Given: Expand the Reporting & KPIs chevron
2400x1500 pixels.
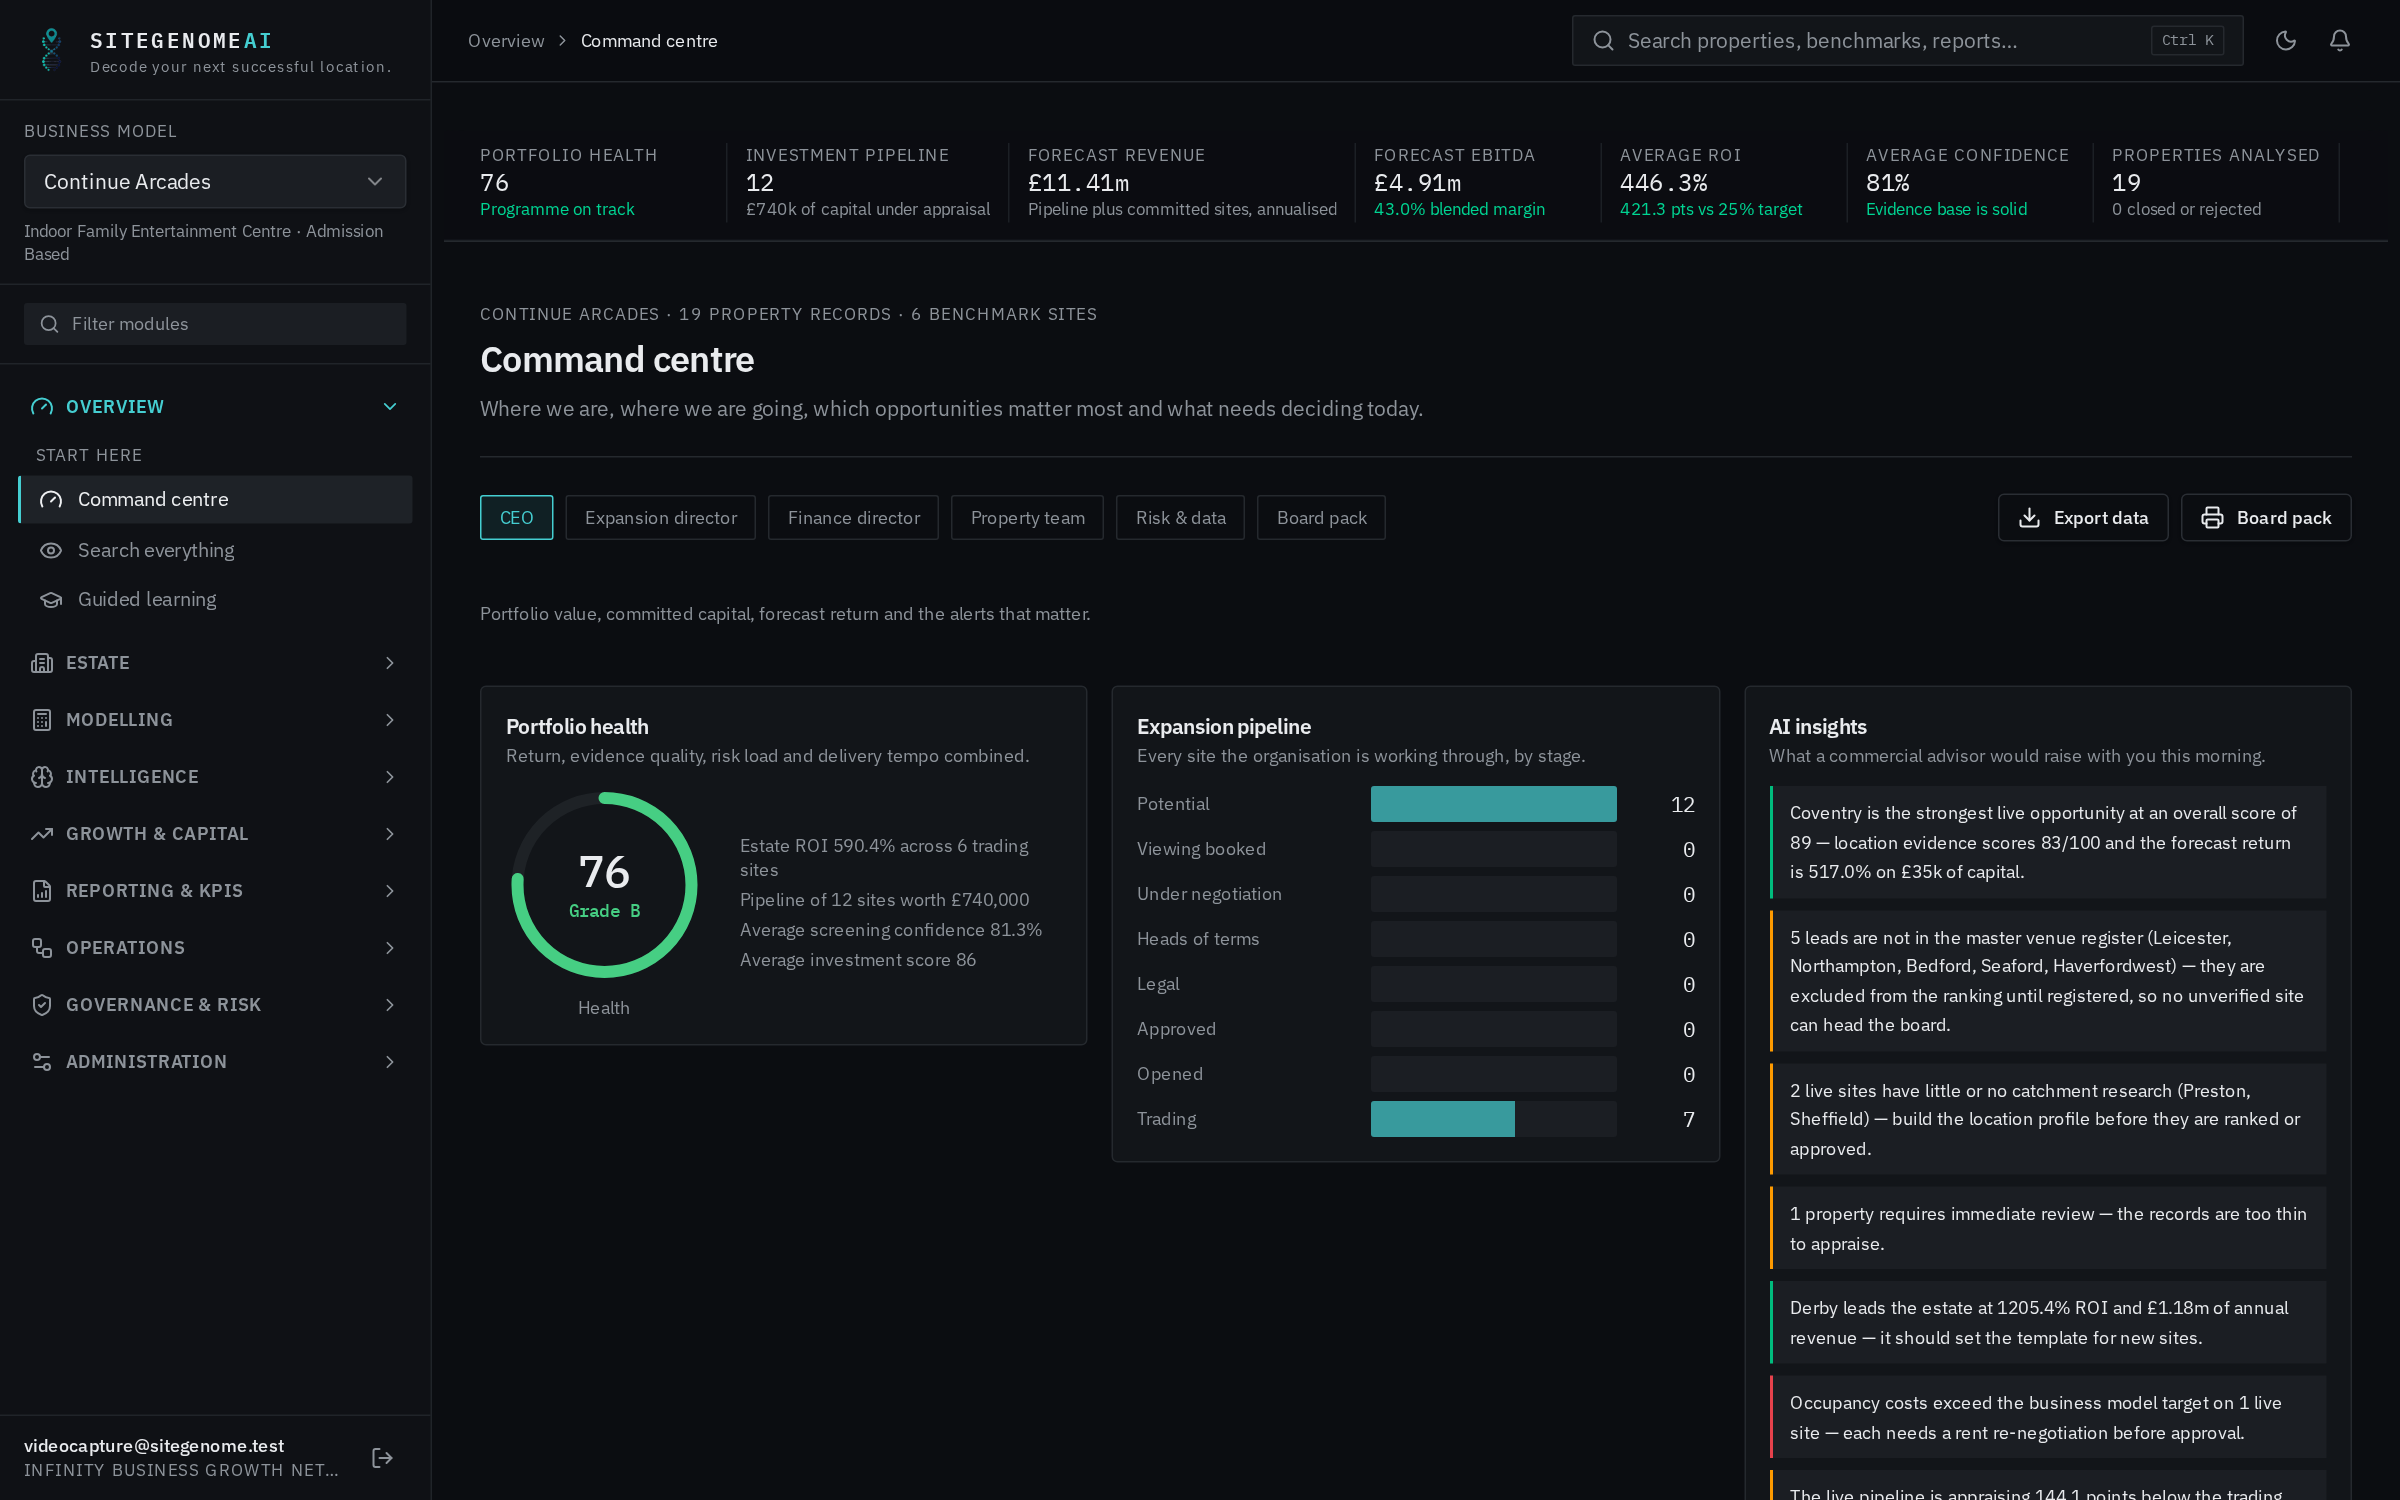Looking at the screenshot, I should click(x=390, y=891).
